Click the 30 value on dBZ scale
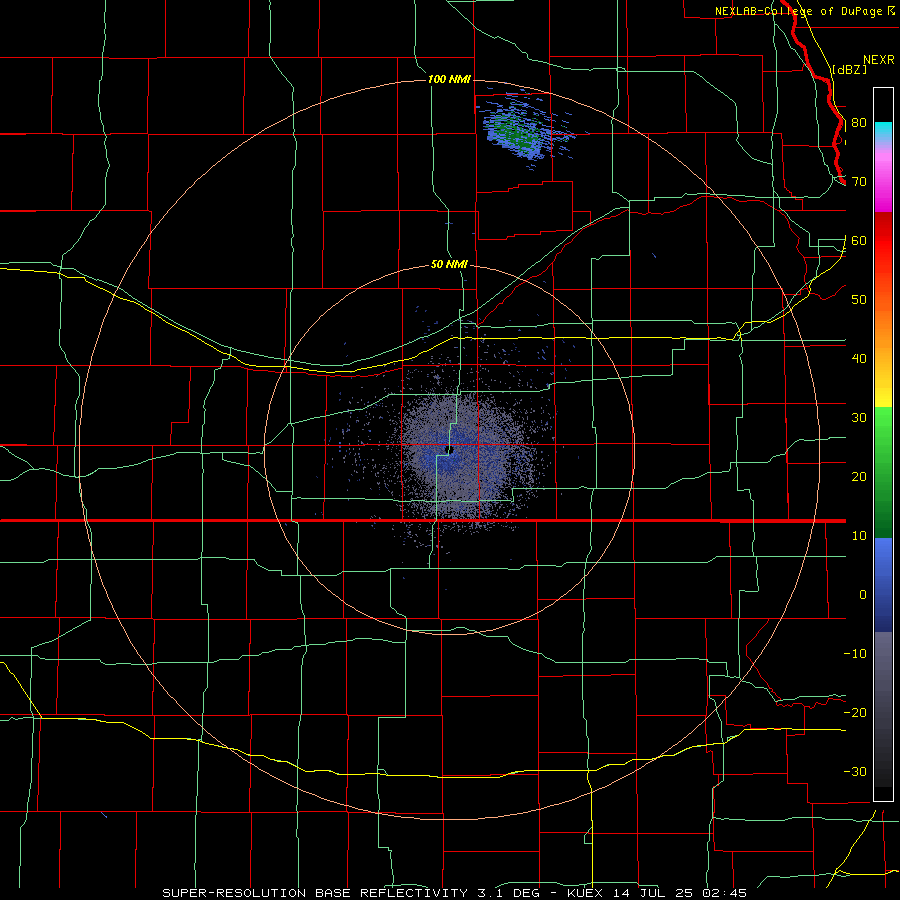Image resolution: width=900 pixels, height=900 pixels. pos(859,418)
